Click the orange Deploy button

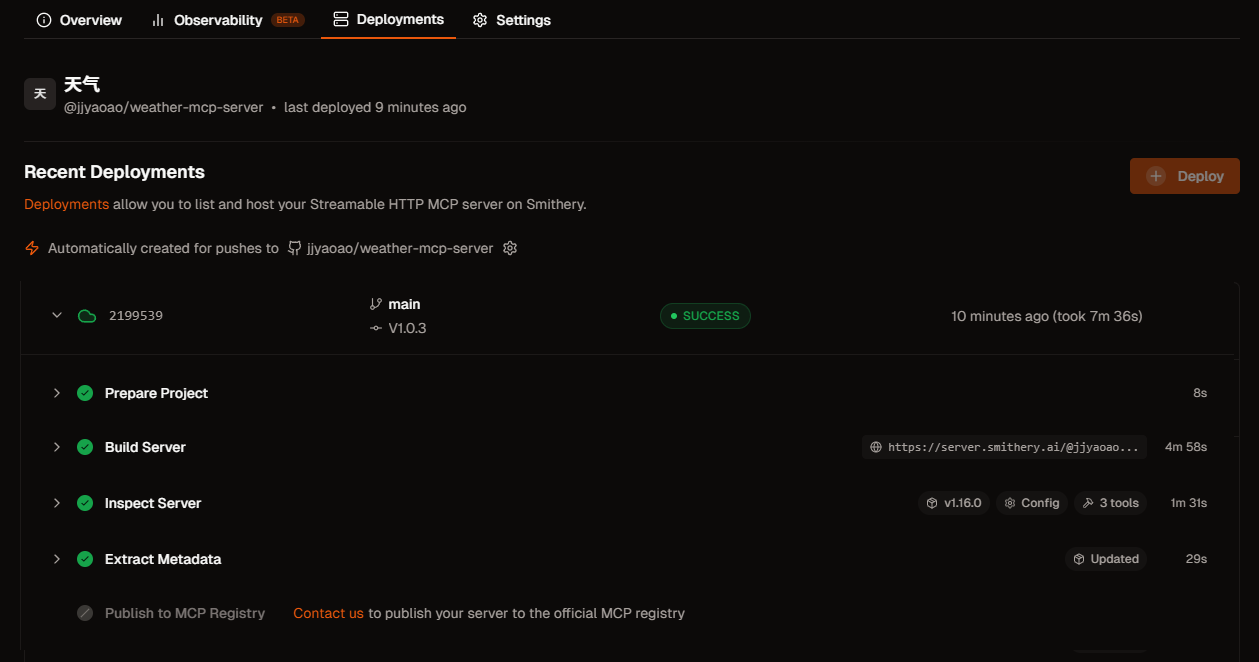click(x=1184, y=176)
